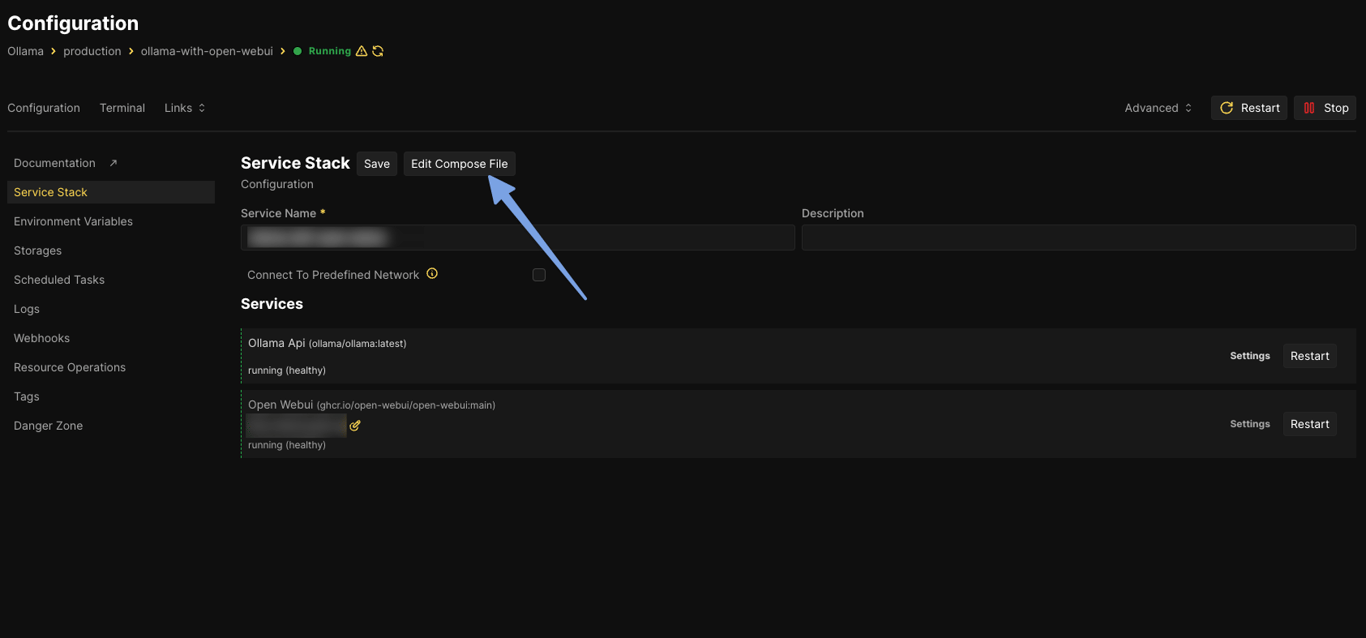Open the Advanced dropdown menu
The width and height of the screenshot is (1366, 638).
tap(1158, 108)
